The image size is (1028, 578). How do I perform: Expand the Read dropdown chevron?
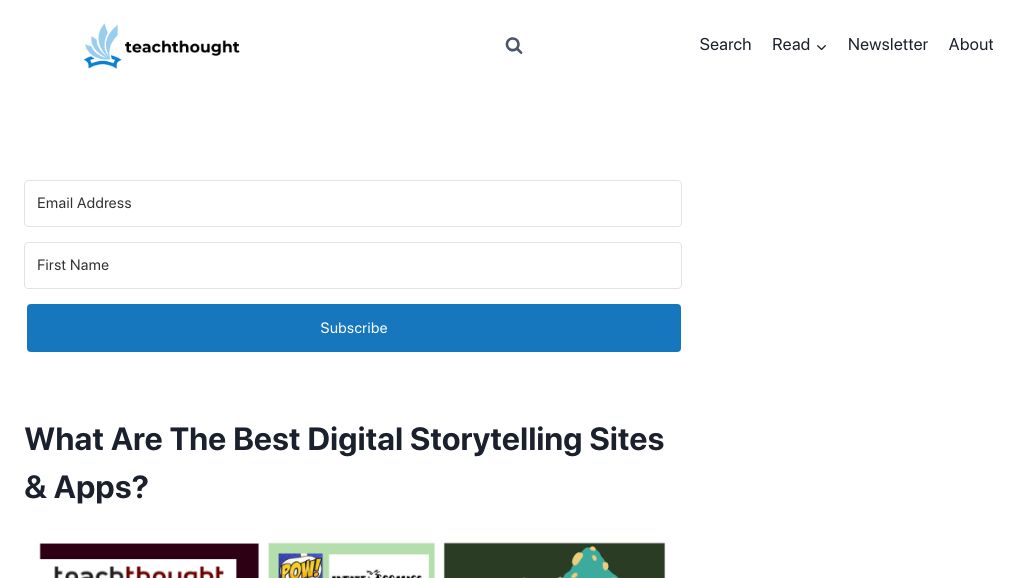[821, 47]
